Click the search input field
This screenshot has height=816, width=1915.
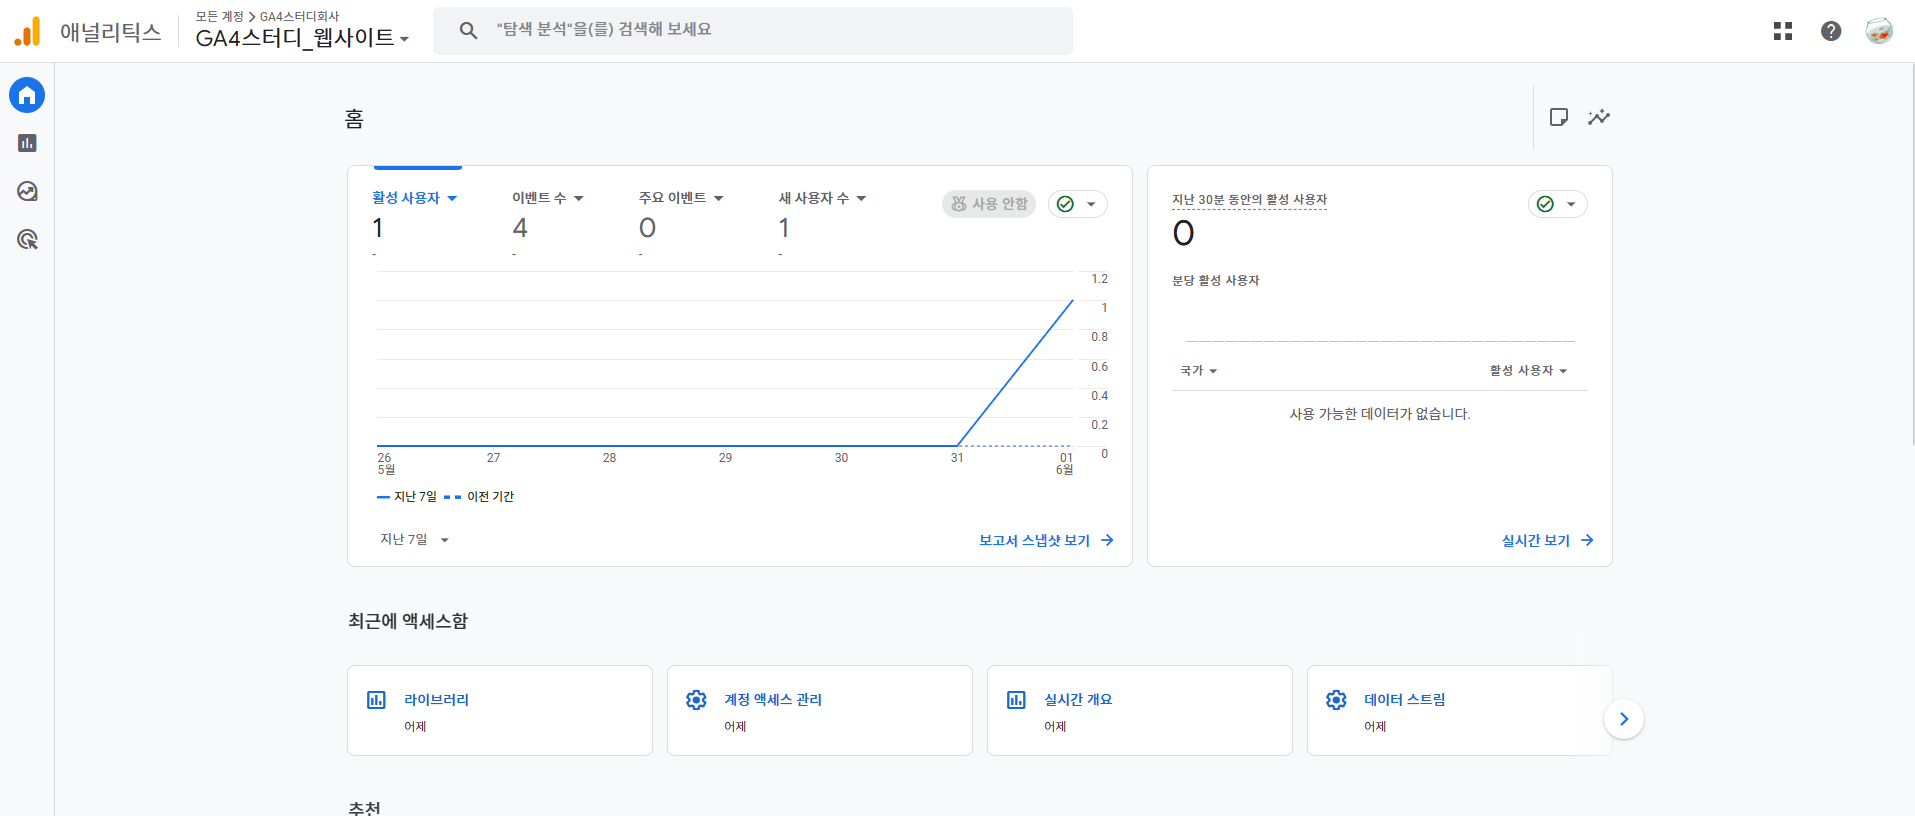[x=770, y=30]
